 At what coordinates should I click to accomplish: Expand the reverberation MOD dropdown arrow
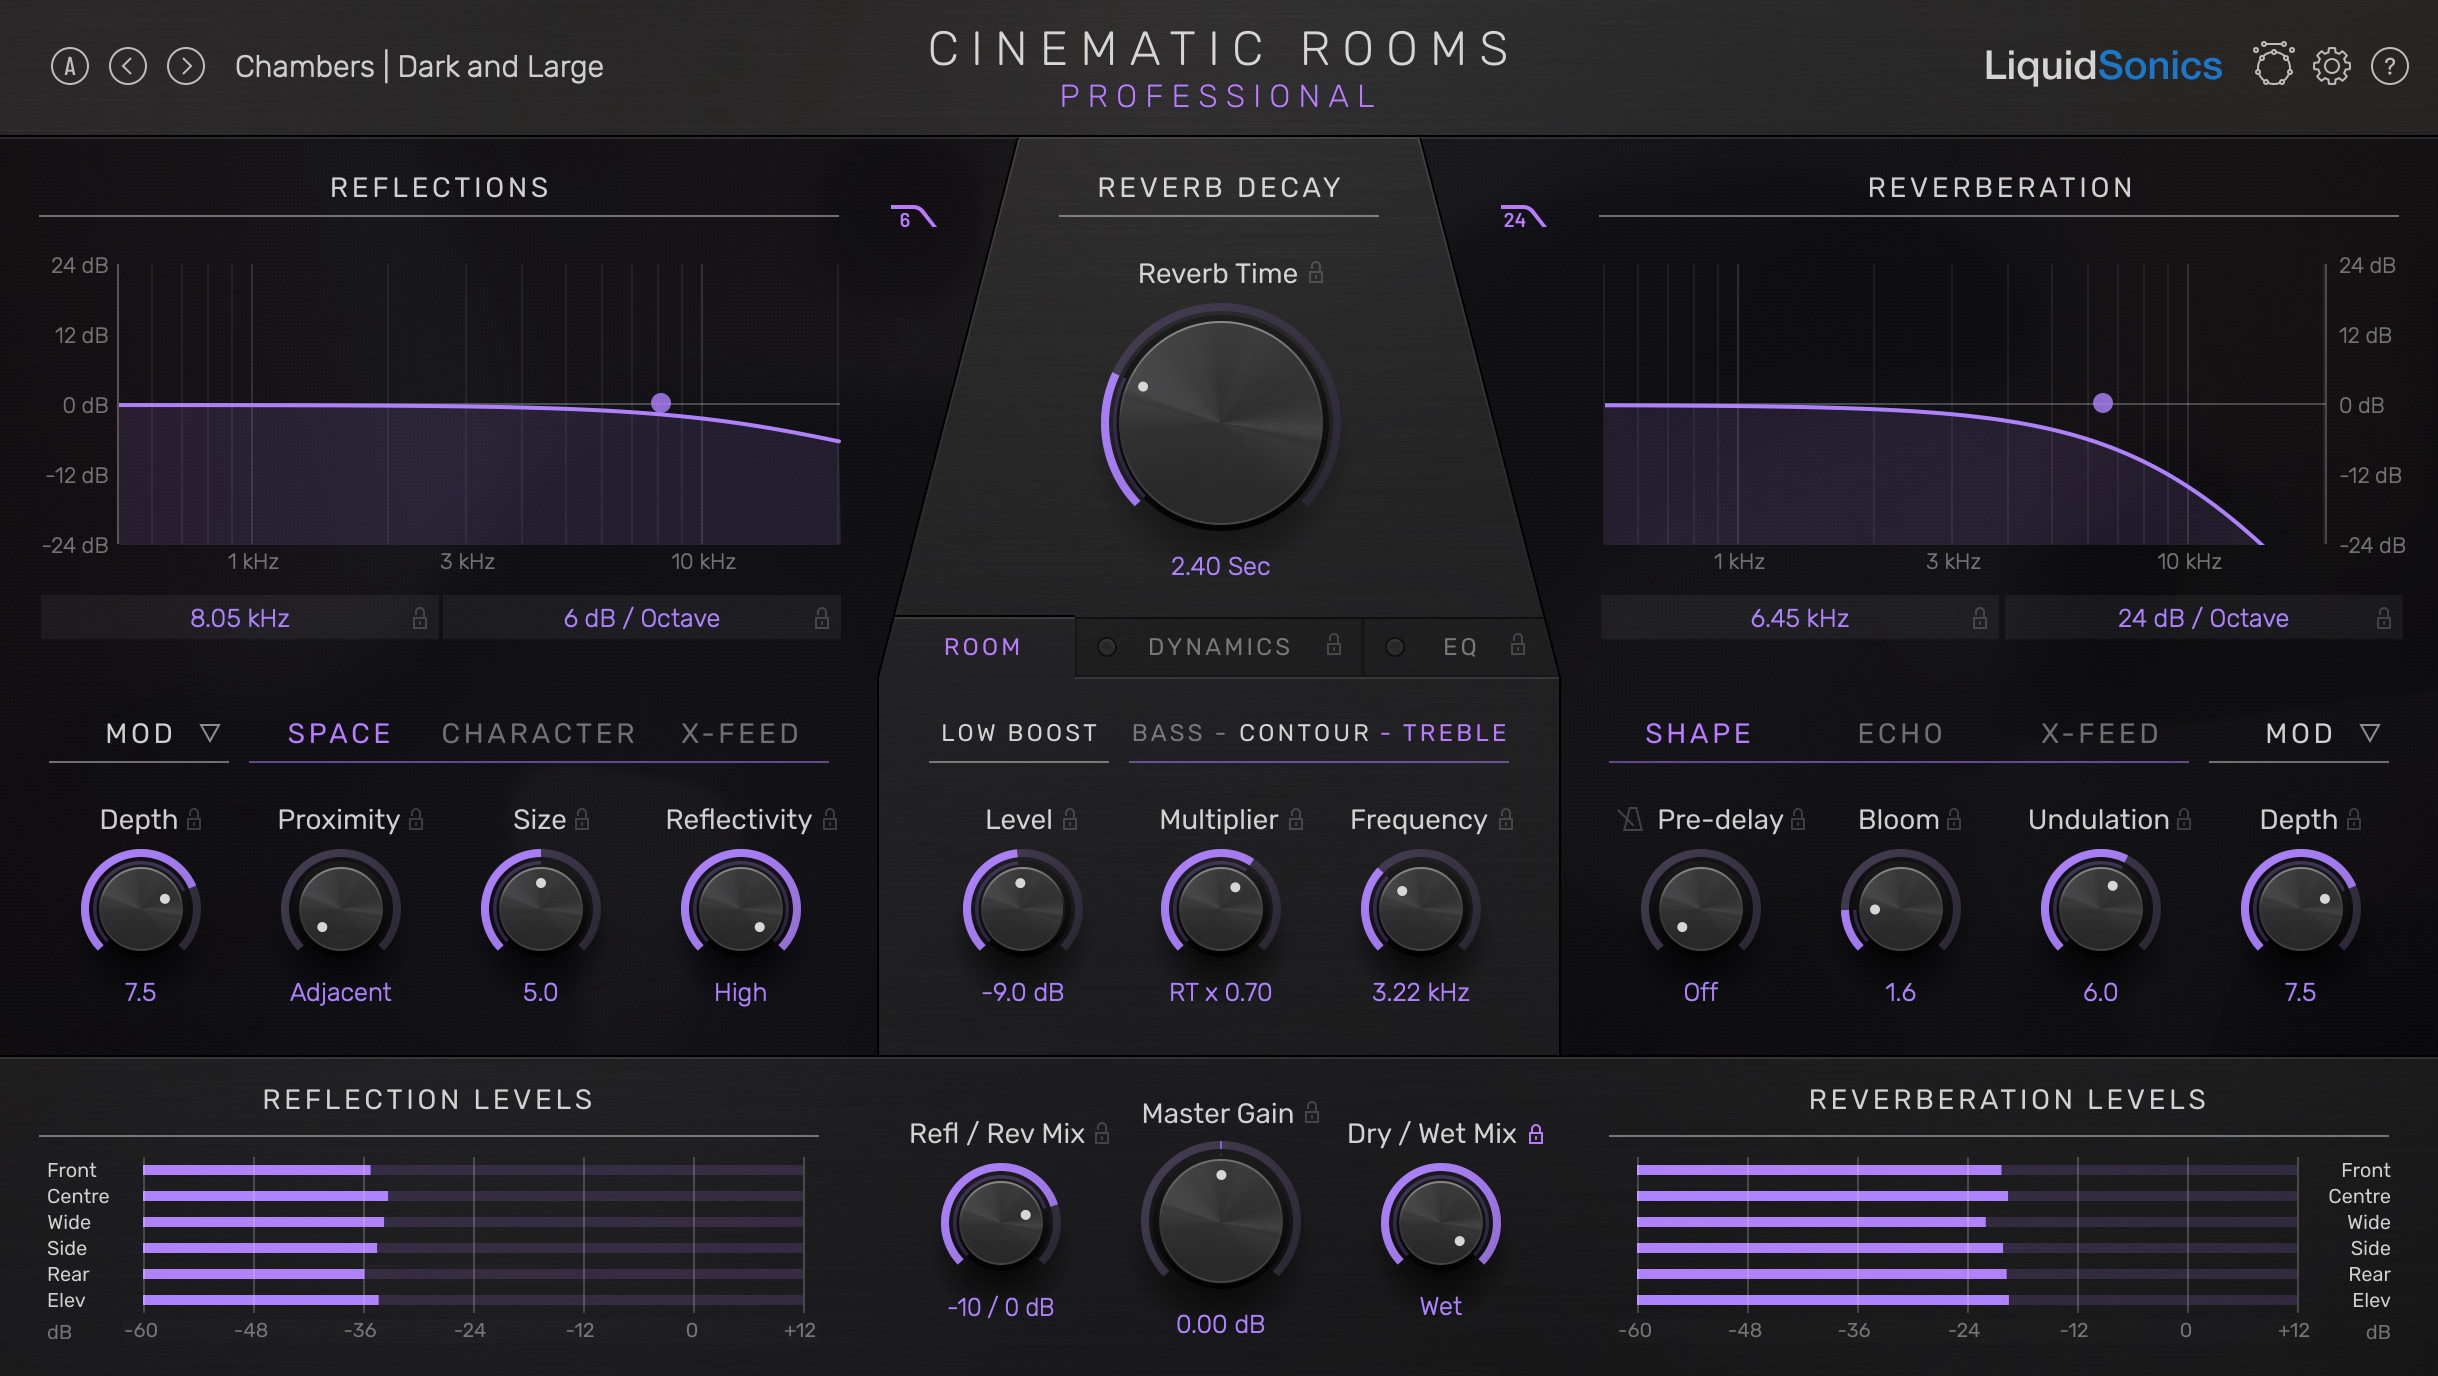pos(2370,733)
